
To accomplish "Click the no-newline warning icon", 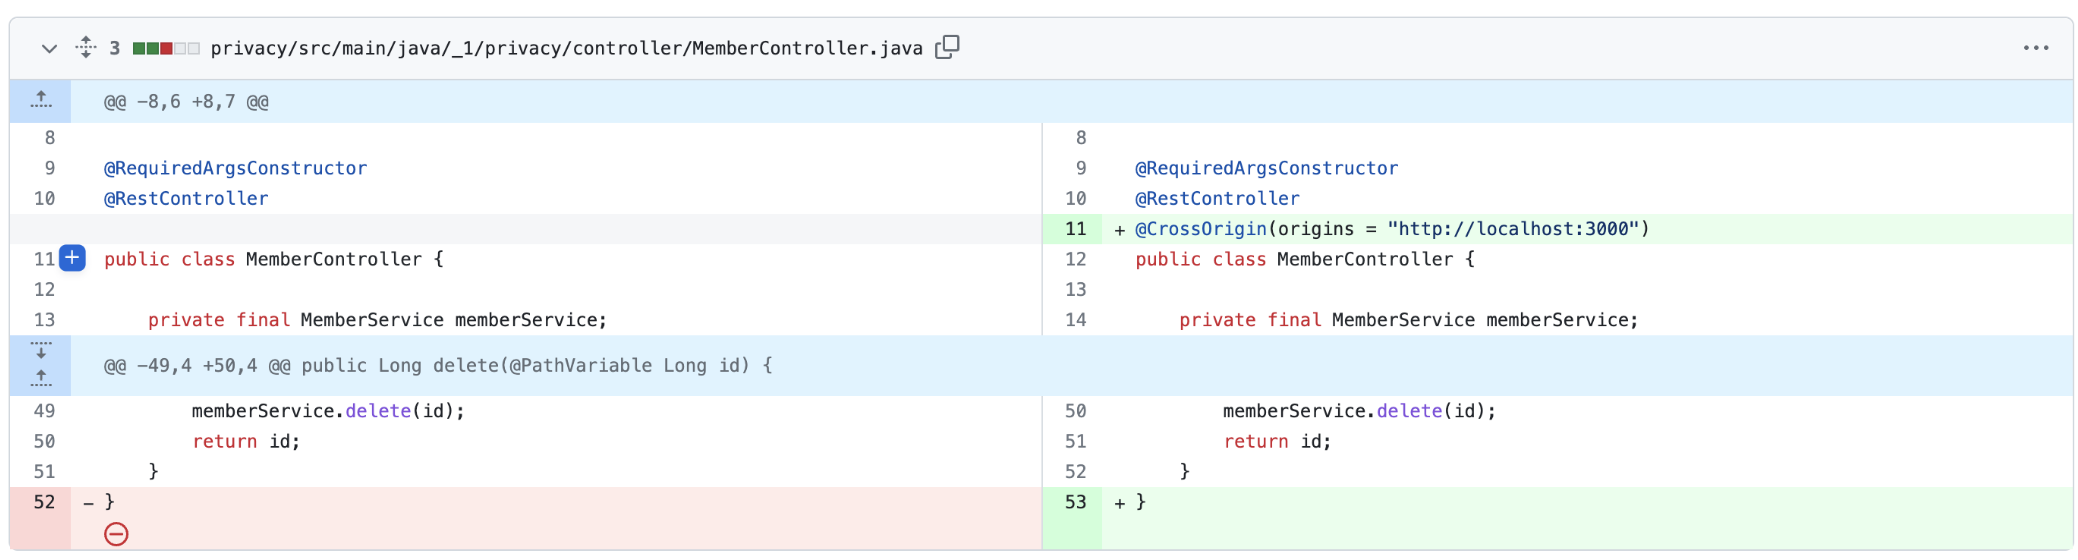I will click(x=116, y=534).
